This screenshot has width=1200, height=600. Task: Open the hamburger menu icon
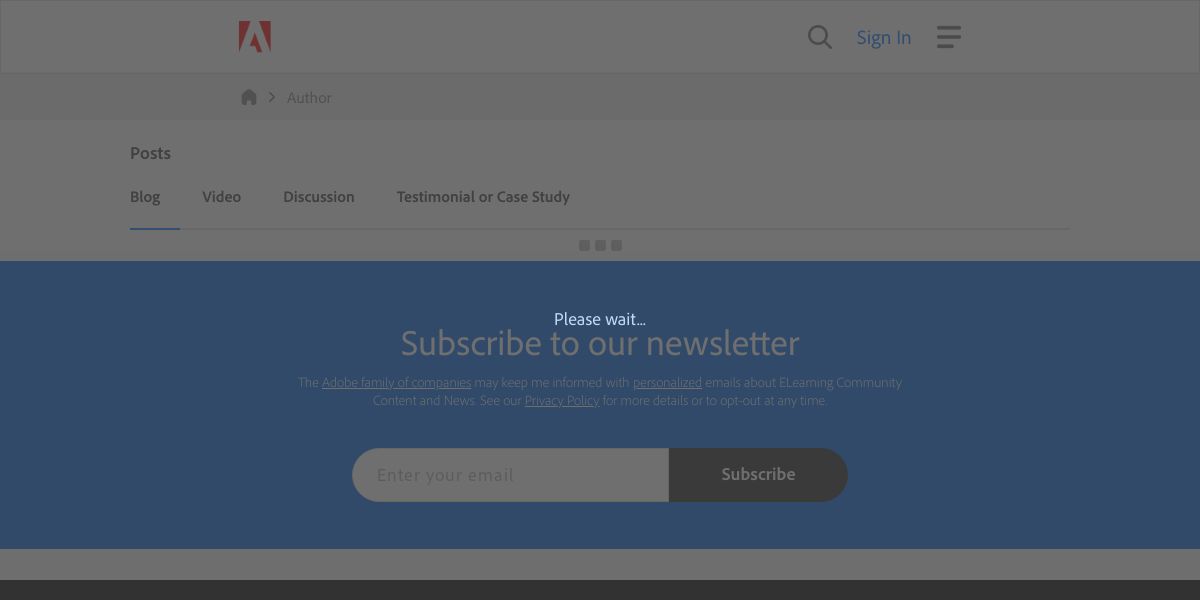pos(949,37)
